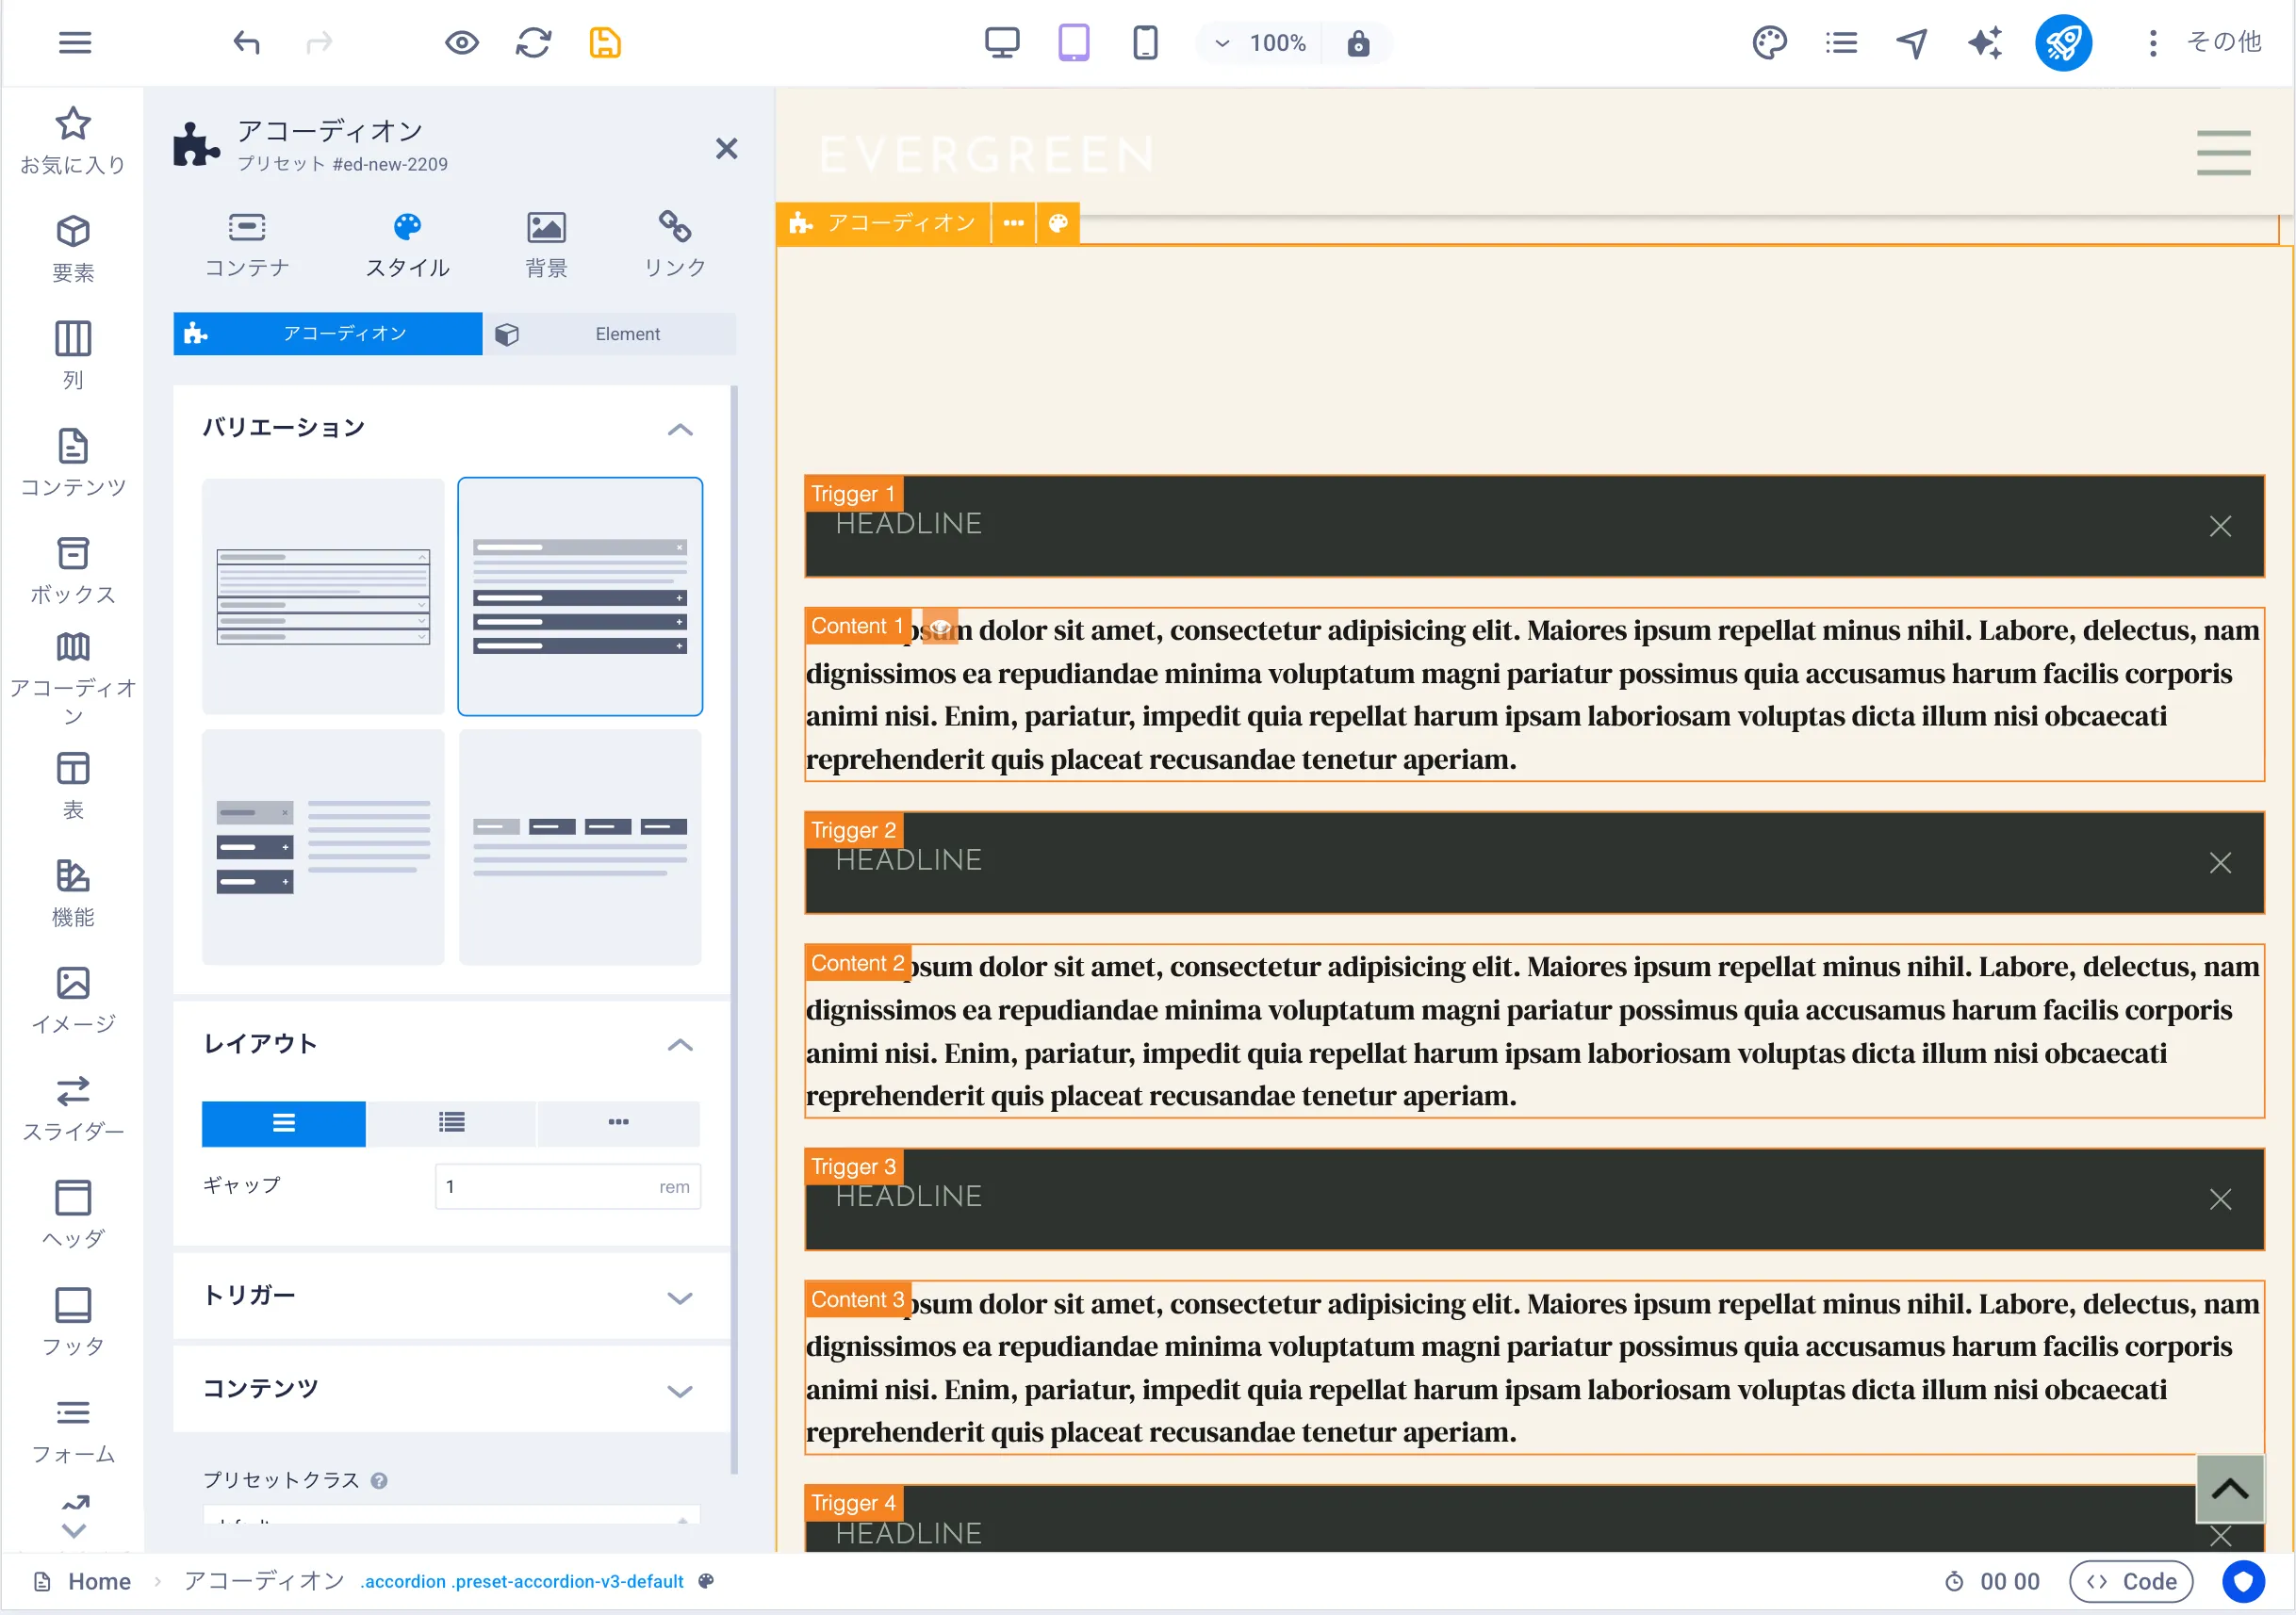Viewport: 2296px width, 1615px height.
Task: Save the page with the orange disk icon
Action: click(605, 43)
